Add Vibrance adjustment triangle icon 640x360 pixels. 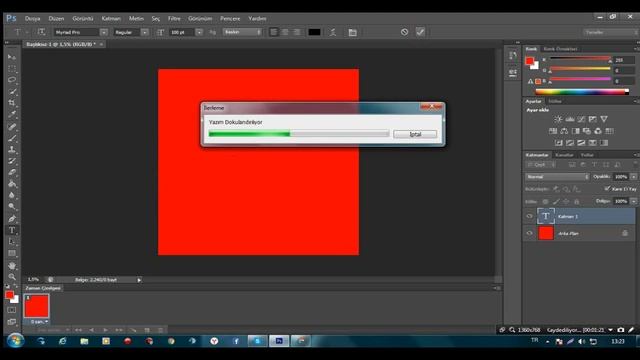[x=604, y=119]
